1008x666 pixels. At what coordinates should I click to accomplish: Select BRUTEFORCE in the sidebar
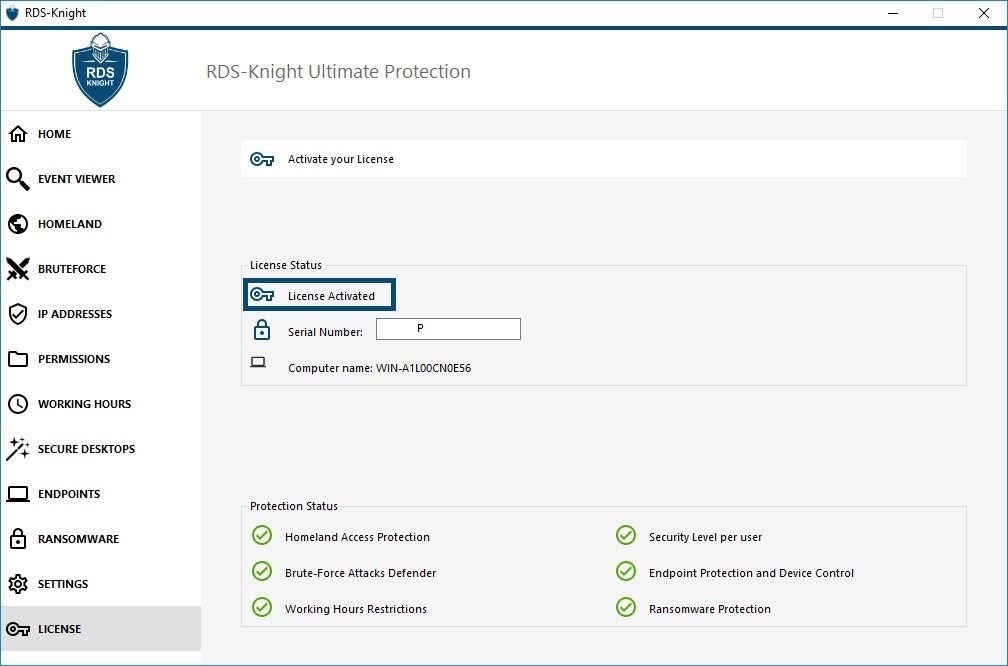click(72, 269)
